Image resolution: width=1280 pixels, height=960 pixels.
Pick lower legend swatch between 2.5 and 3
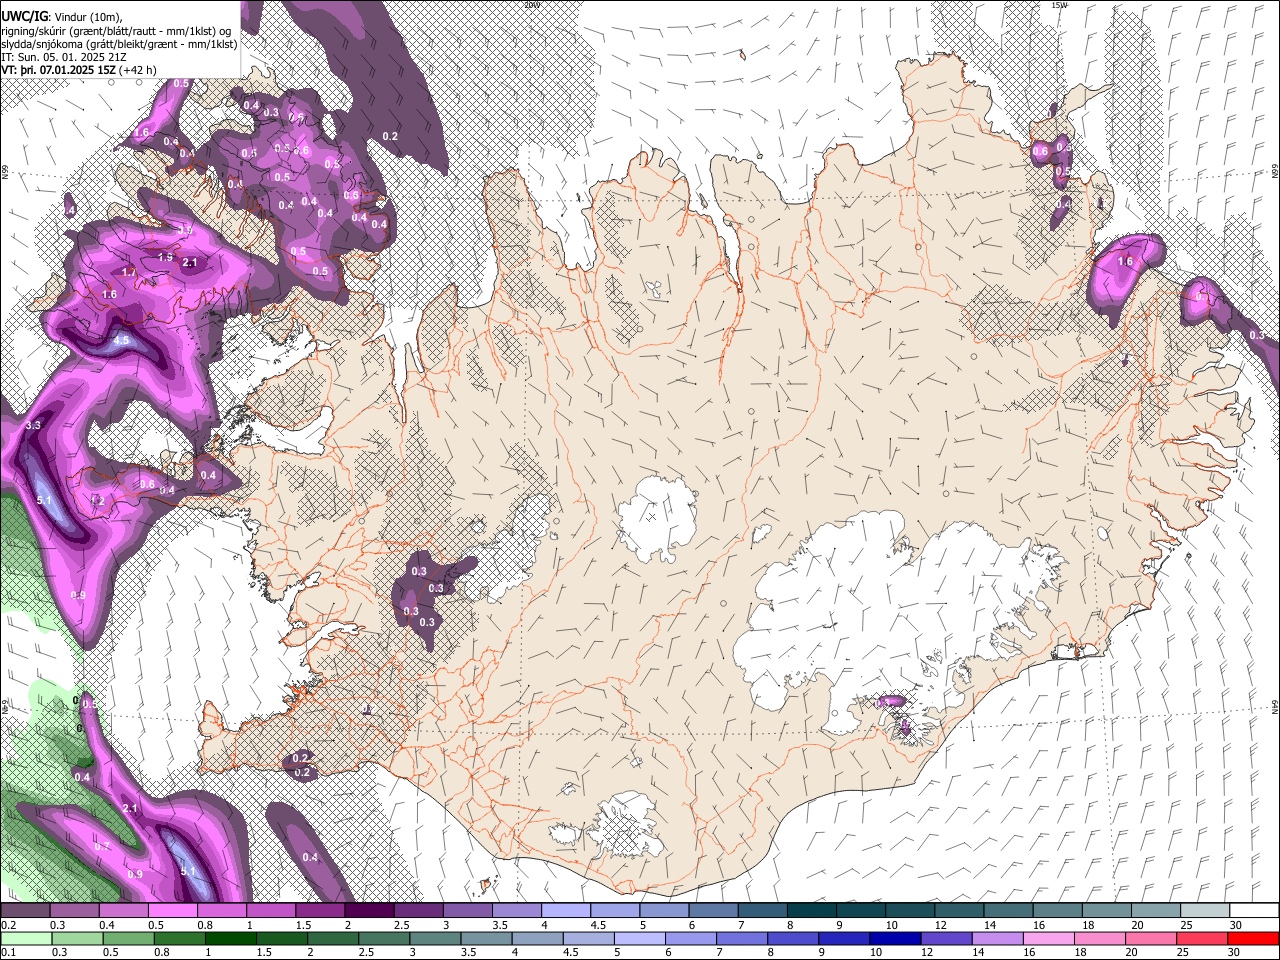coord(383,938)
